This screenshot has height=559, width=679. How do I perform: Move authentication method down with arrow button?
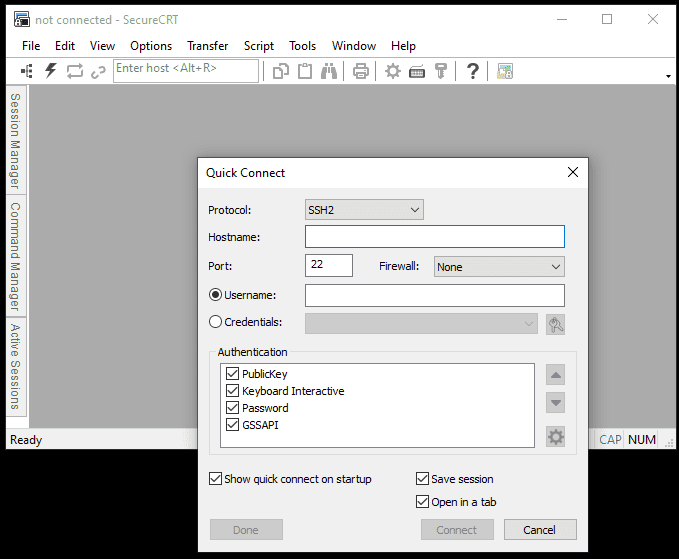click(x=556, y=403)
